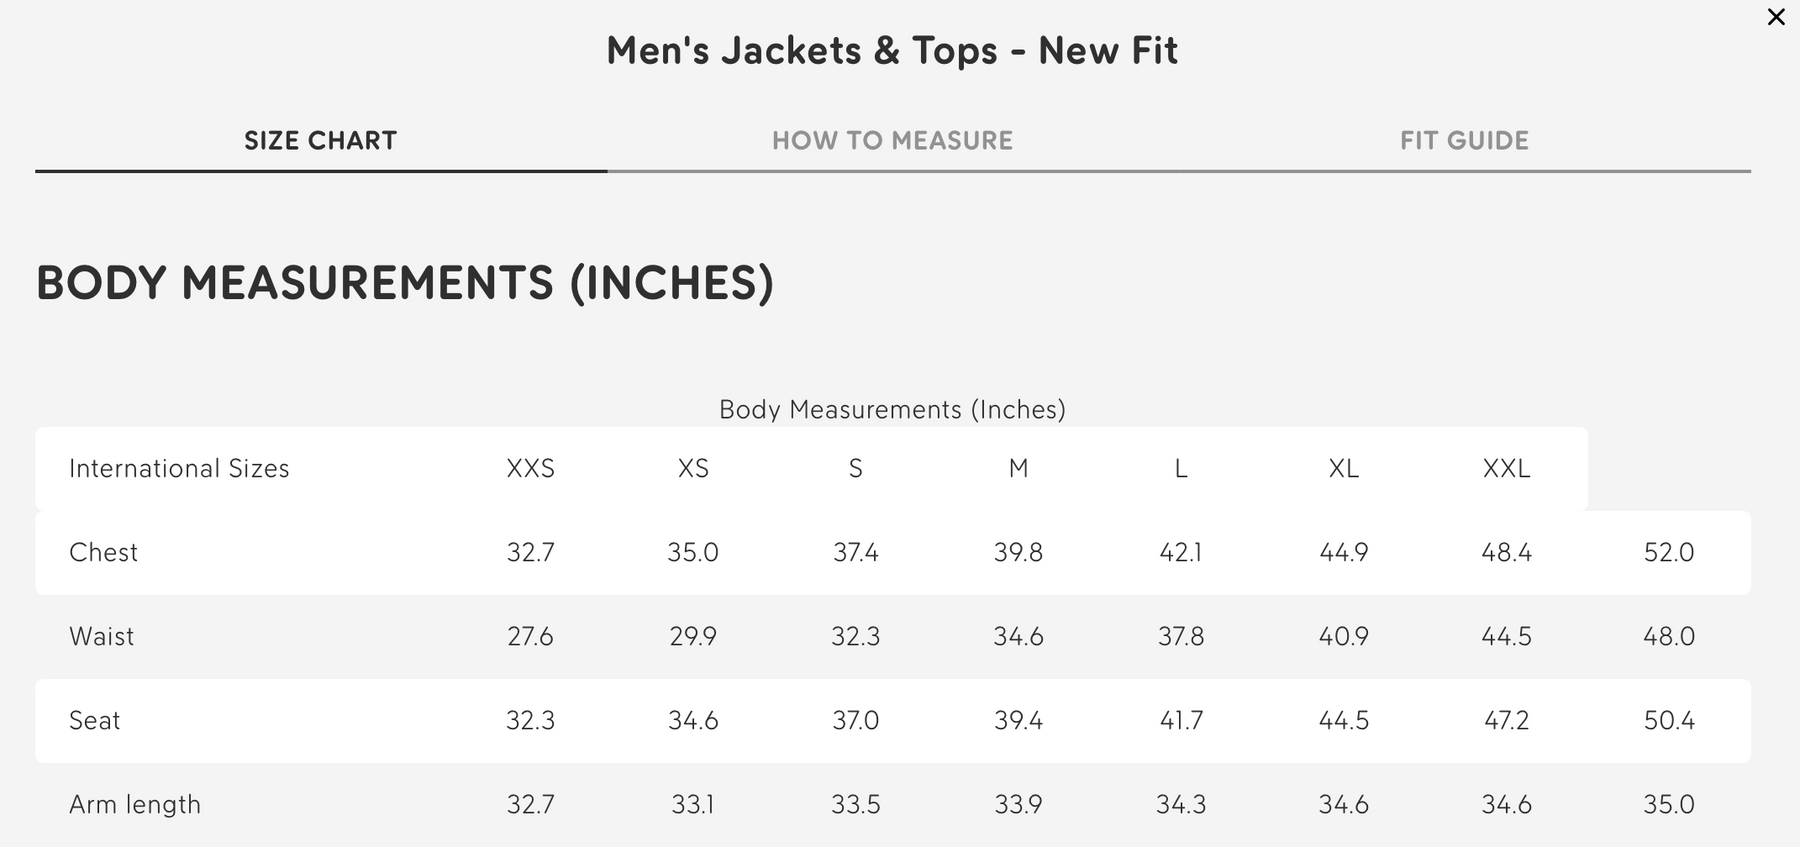Click the Seat row label

(x=94, y=721)
